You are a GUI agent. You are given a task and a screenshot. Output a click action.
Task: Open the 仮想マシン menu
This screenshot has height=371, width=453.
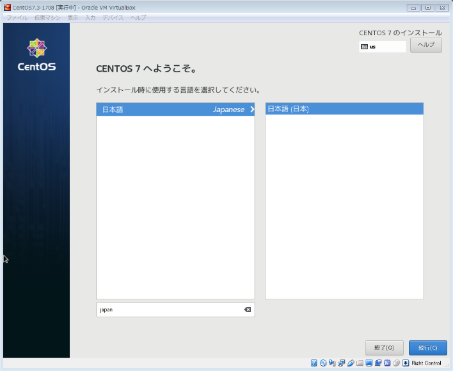(47, 18)
